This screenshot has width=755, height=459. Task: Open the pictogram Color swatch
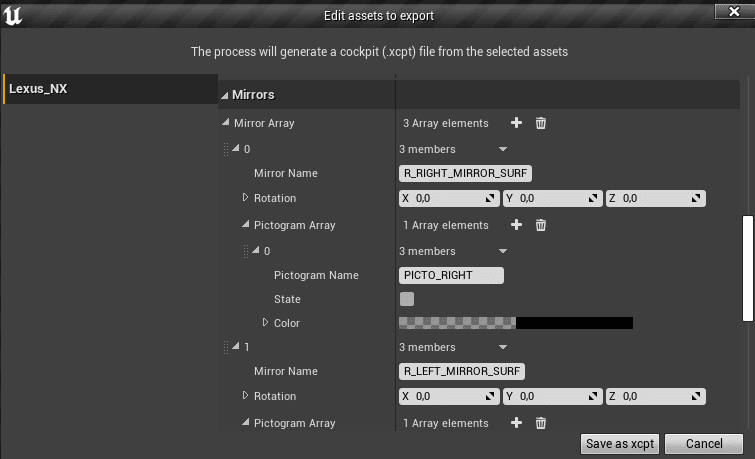click(516, 323)
